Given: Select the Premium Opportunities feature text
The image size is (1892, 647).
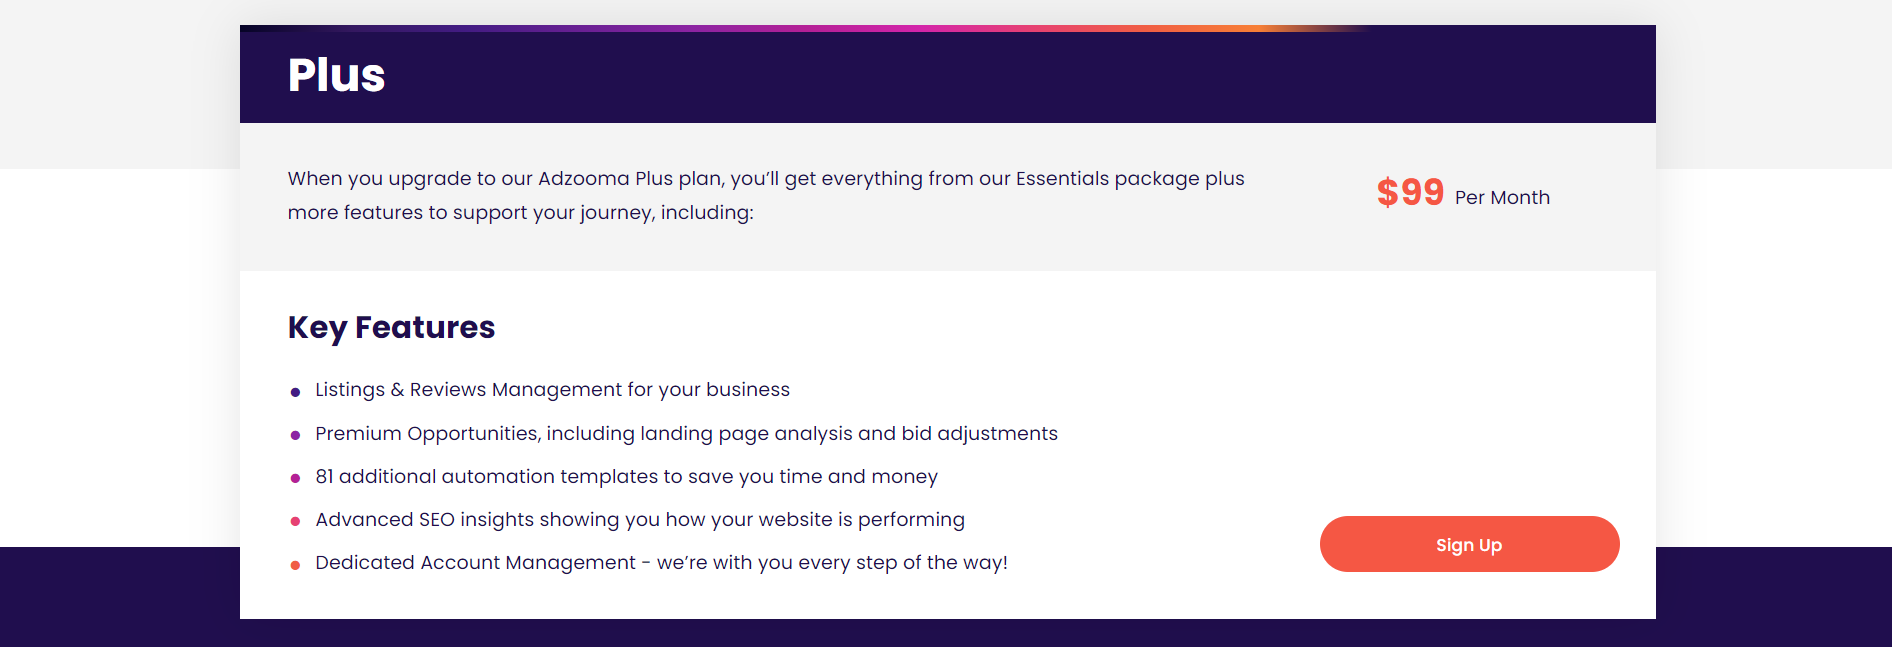Looking at the screenshot, I should [686, 433].
